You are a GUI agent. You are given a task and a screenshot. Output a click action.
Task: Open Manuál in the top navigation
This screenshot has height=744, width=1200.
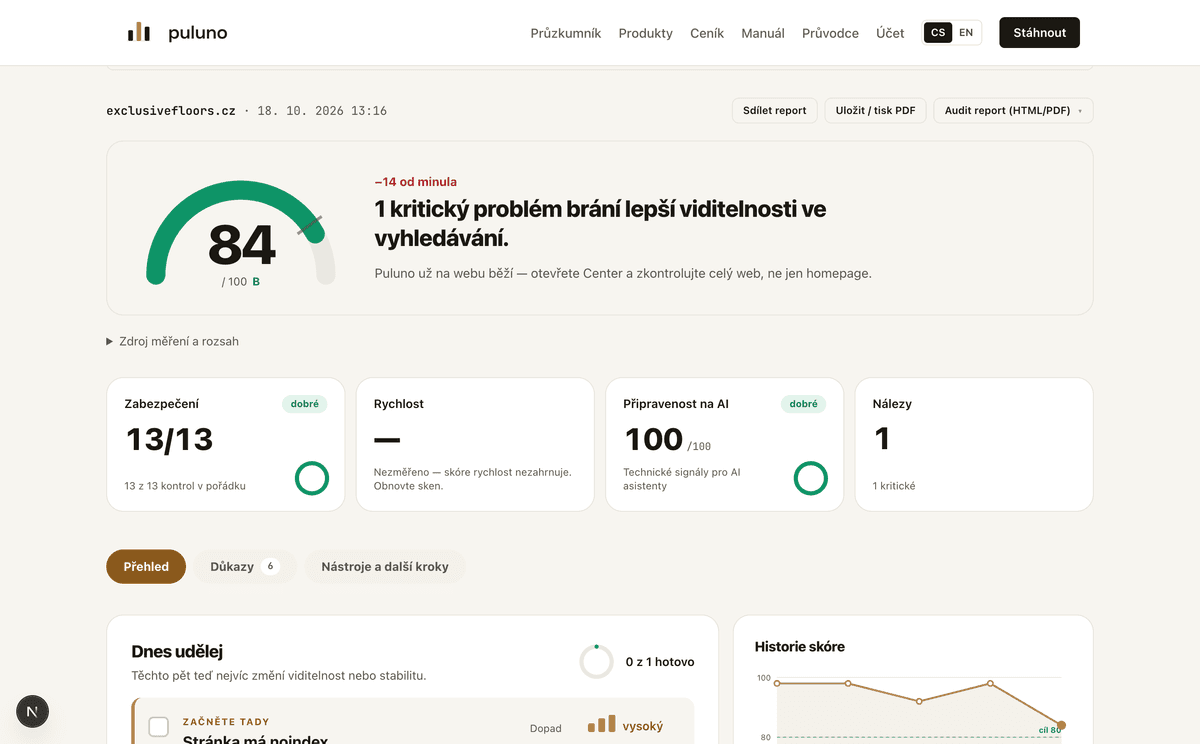coord(763,33)
